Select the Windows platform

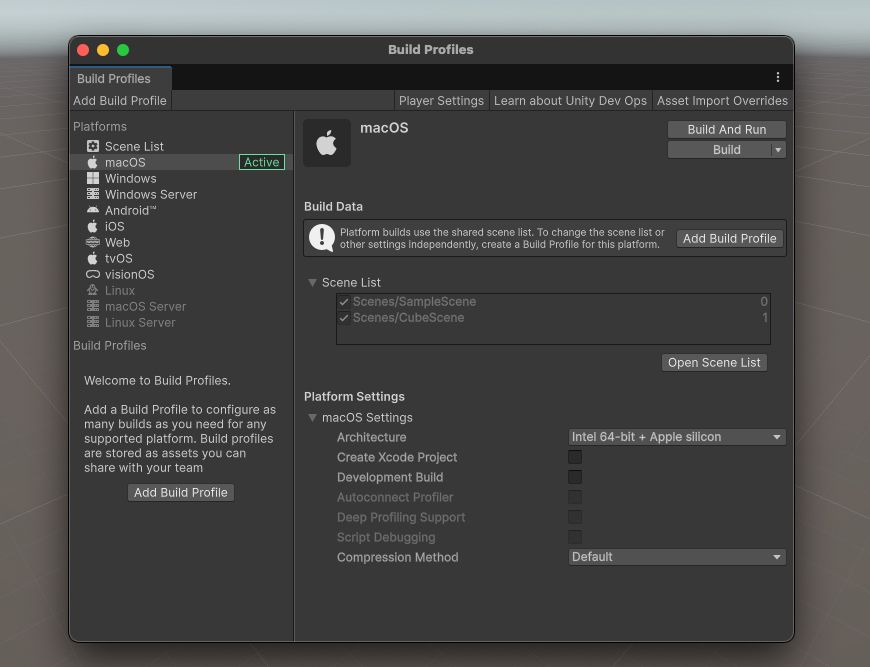(x=181, y=178)
